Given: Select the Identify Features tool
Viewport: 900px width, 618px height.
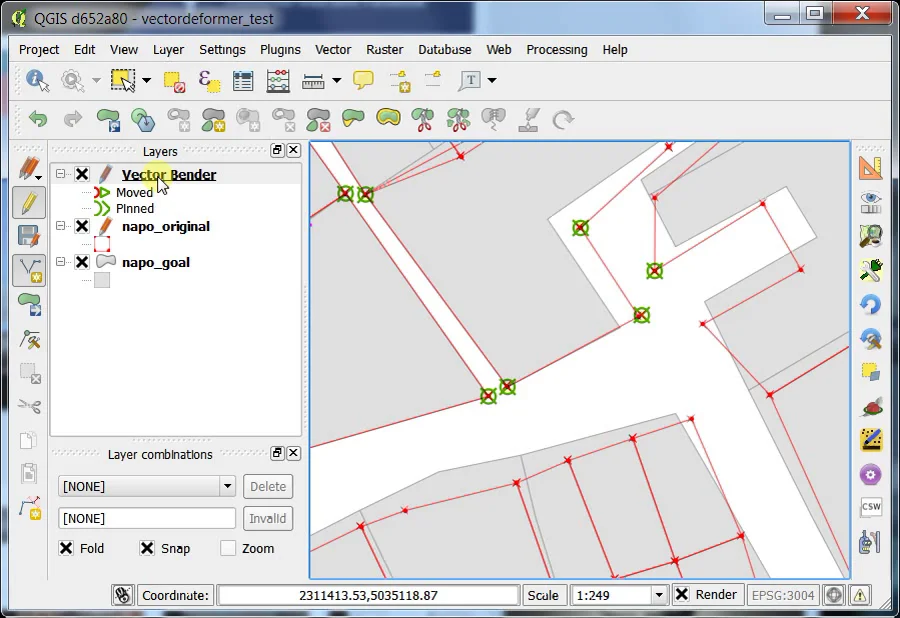Looking at the screenshot, I should [x=37, y=80].
